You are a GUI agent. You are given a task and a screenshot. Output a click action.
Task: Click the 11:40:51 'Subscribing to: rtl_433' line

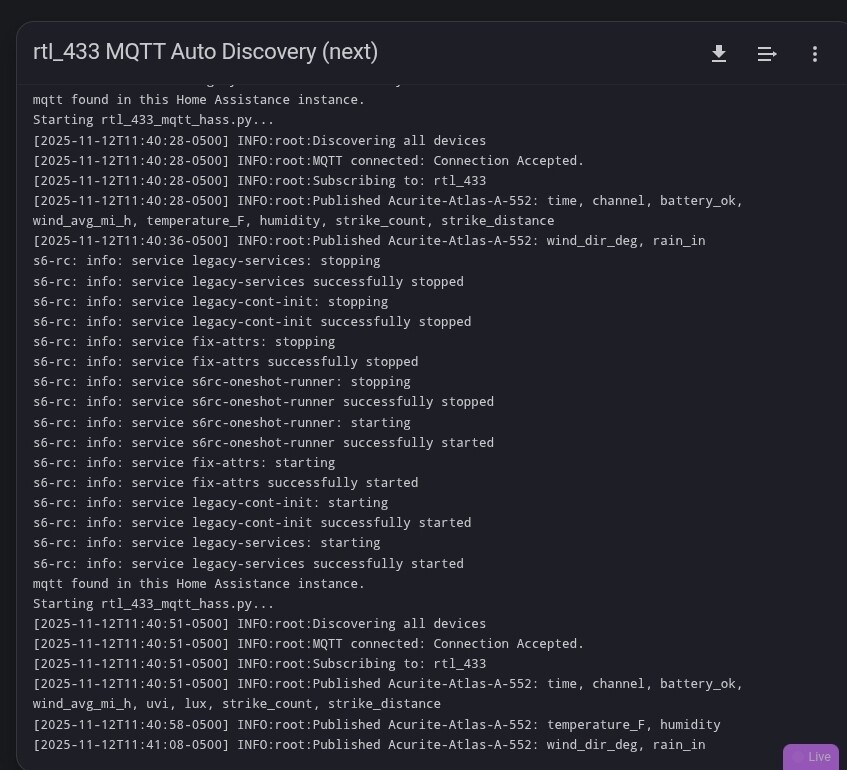(259, 664)
